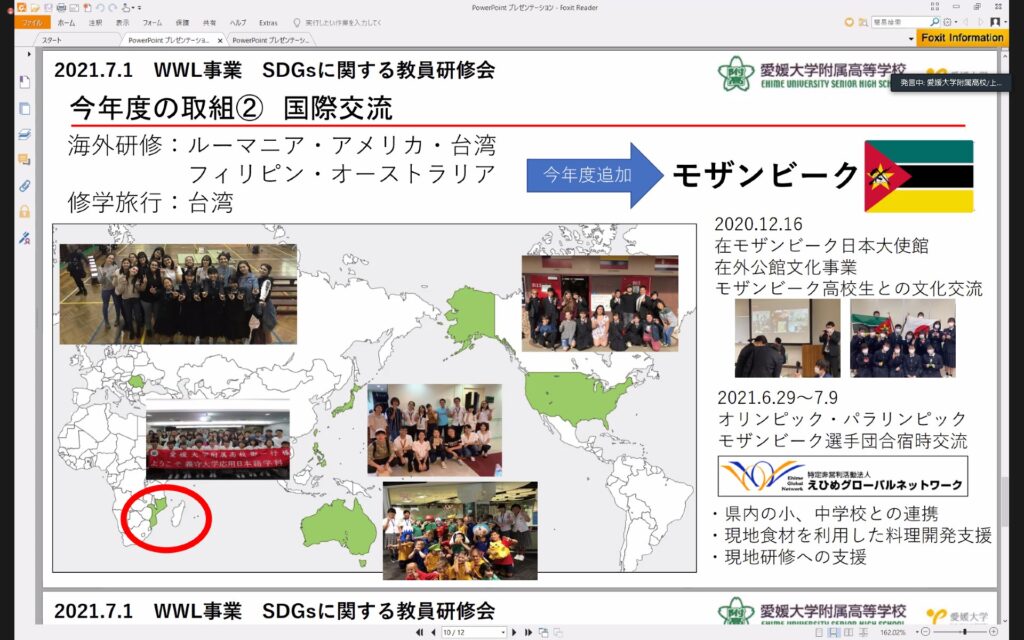Open the layers panel icon in sidebar
The height and width of the screenshot is (640, 1024).
point(24,134)
